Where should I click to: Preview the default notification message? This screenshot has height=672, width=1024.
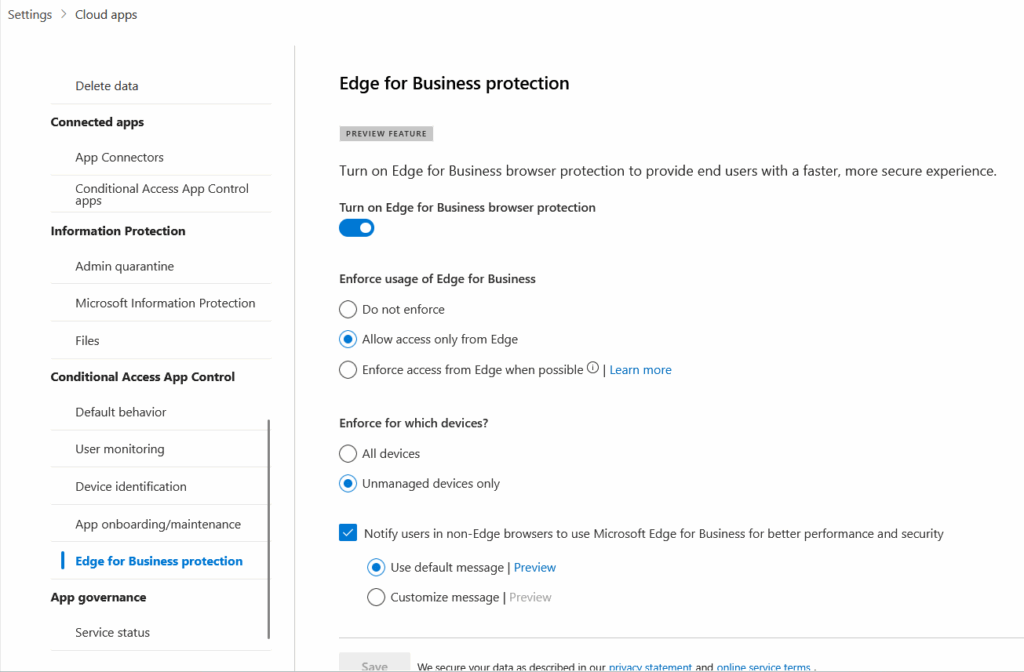(x=535, y=568)
